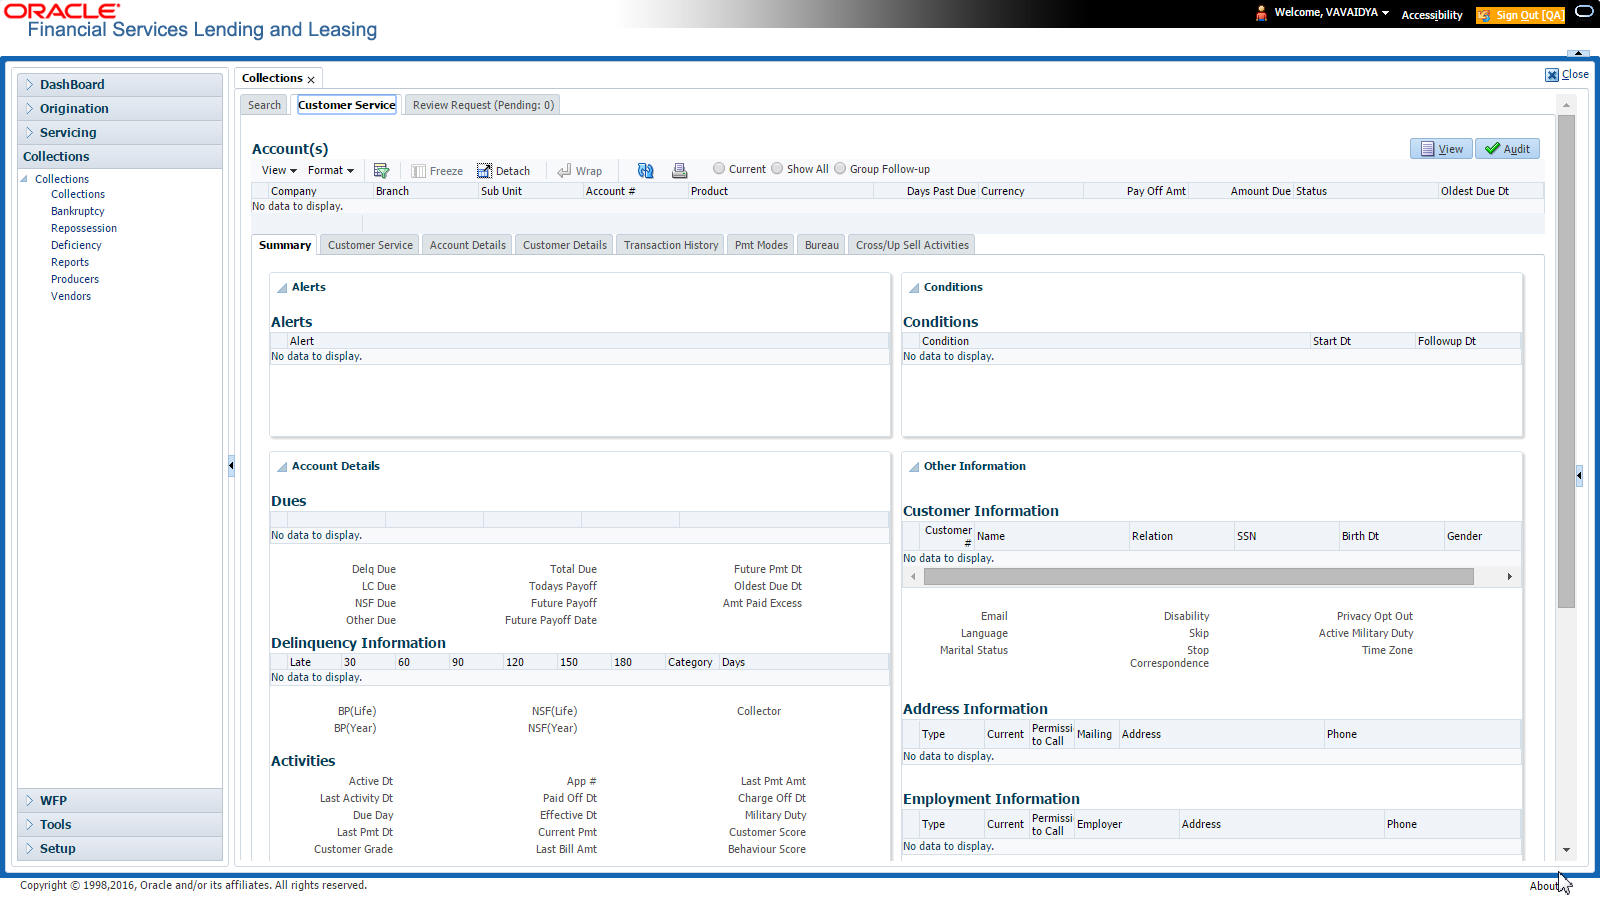1600x900 pixels.
Task: Expand the DashBoard navigation section
Action: [x=120, y=85]
